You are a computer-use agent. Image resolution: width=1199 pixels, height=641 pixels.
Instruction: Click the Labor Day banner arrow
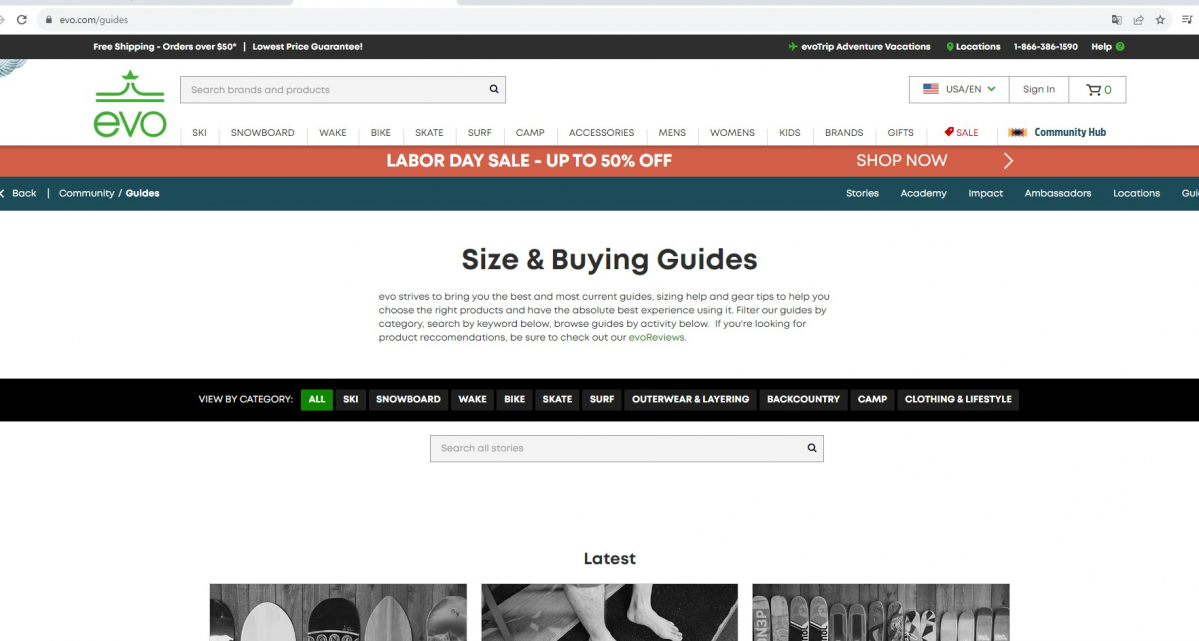coord(1008,161)
